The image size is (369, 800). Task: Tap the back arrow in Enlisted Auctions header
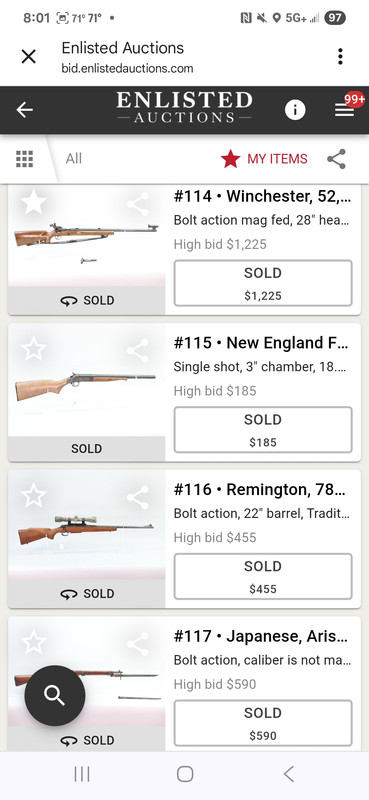click(24, 110)
